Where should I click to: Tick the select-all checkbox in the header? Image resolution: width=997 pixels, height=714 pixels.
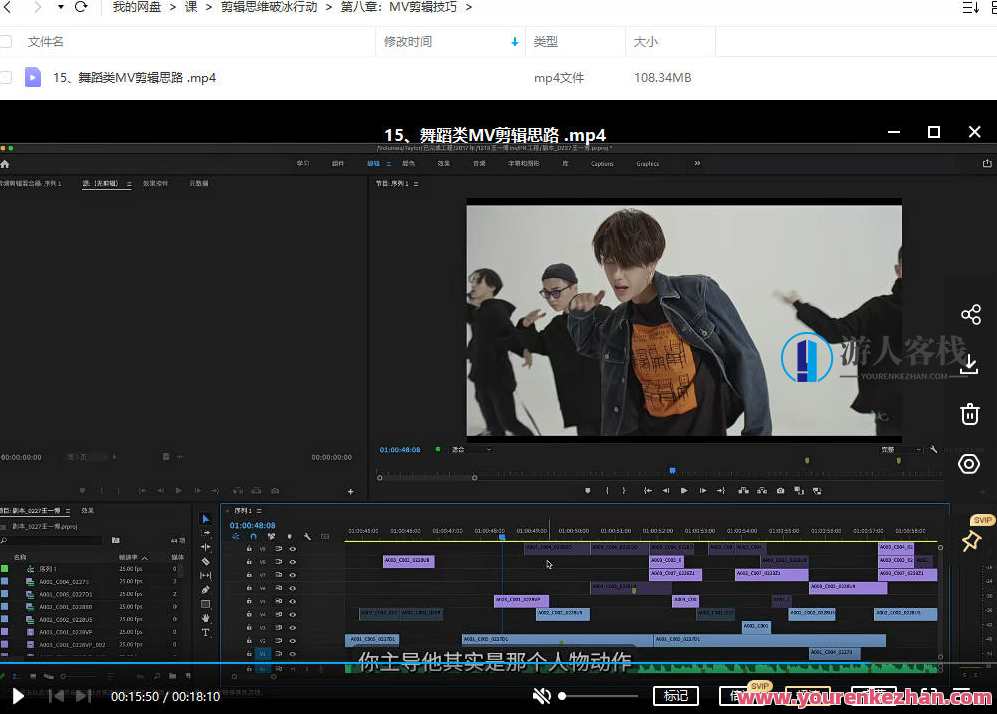point(6,42)
